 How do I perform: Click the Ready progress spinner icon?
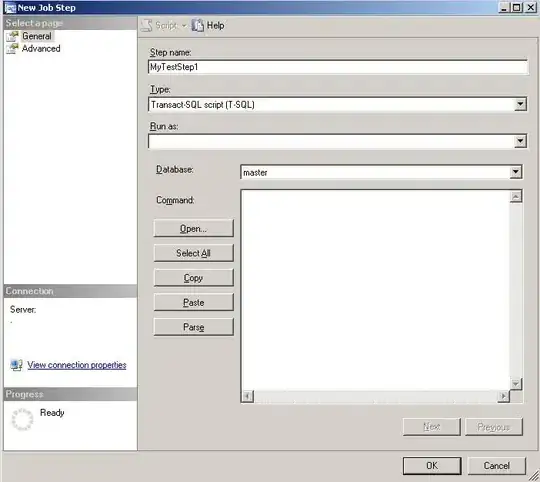[x=22, y=419]
